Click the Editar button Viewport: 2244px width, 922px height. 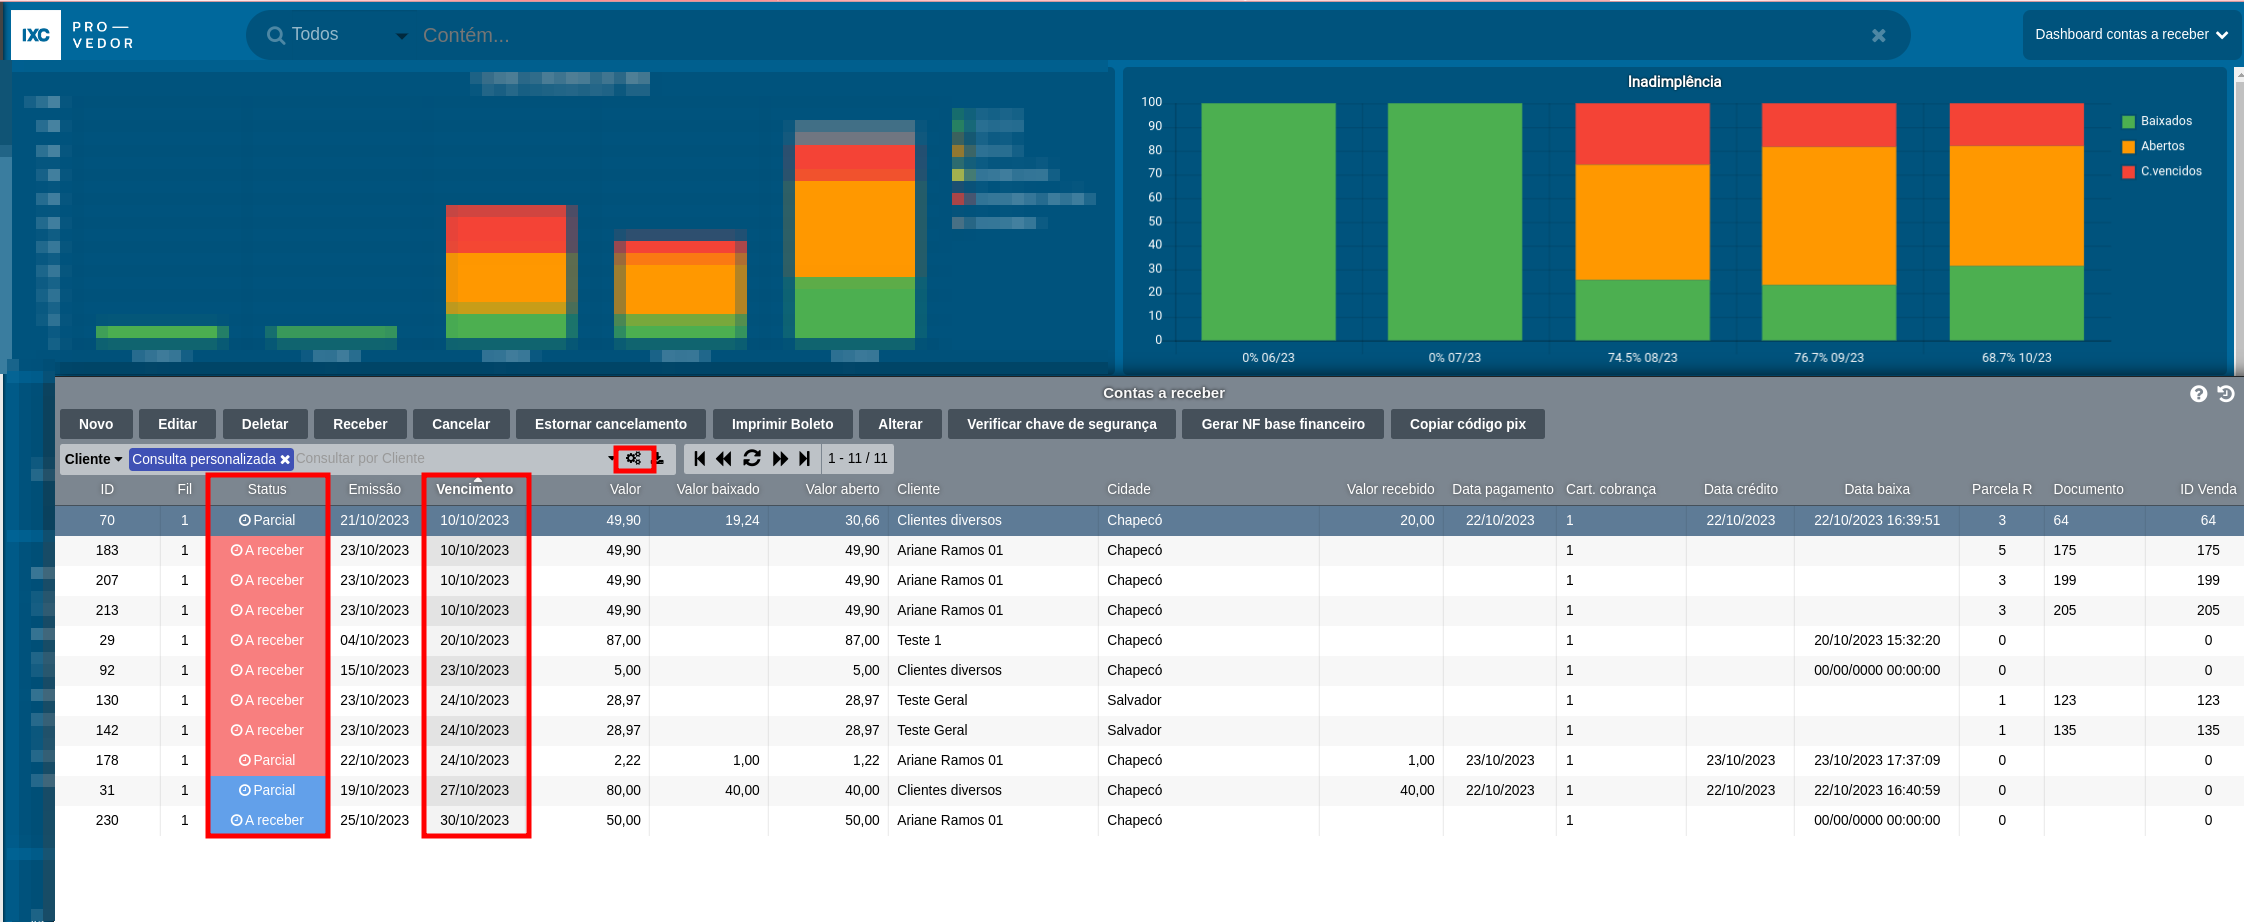pos(177,424)
